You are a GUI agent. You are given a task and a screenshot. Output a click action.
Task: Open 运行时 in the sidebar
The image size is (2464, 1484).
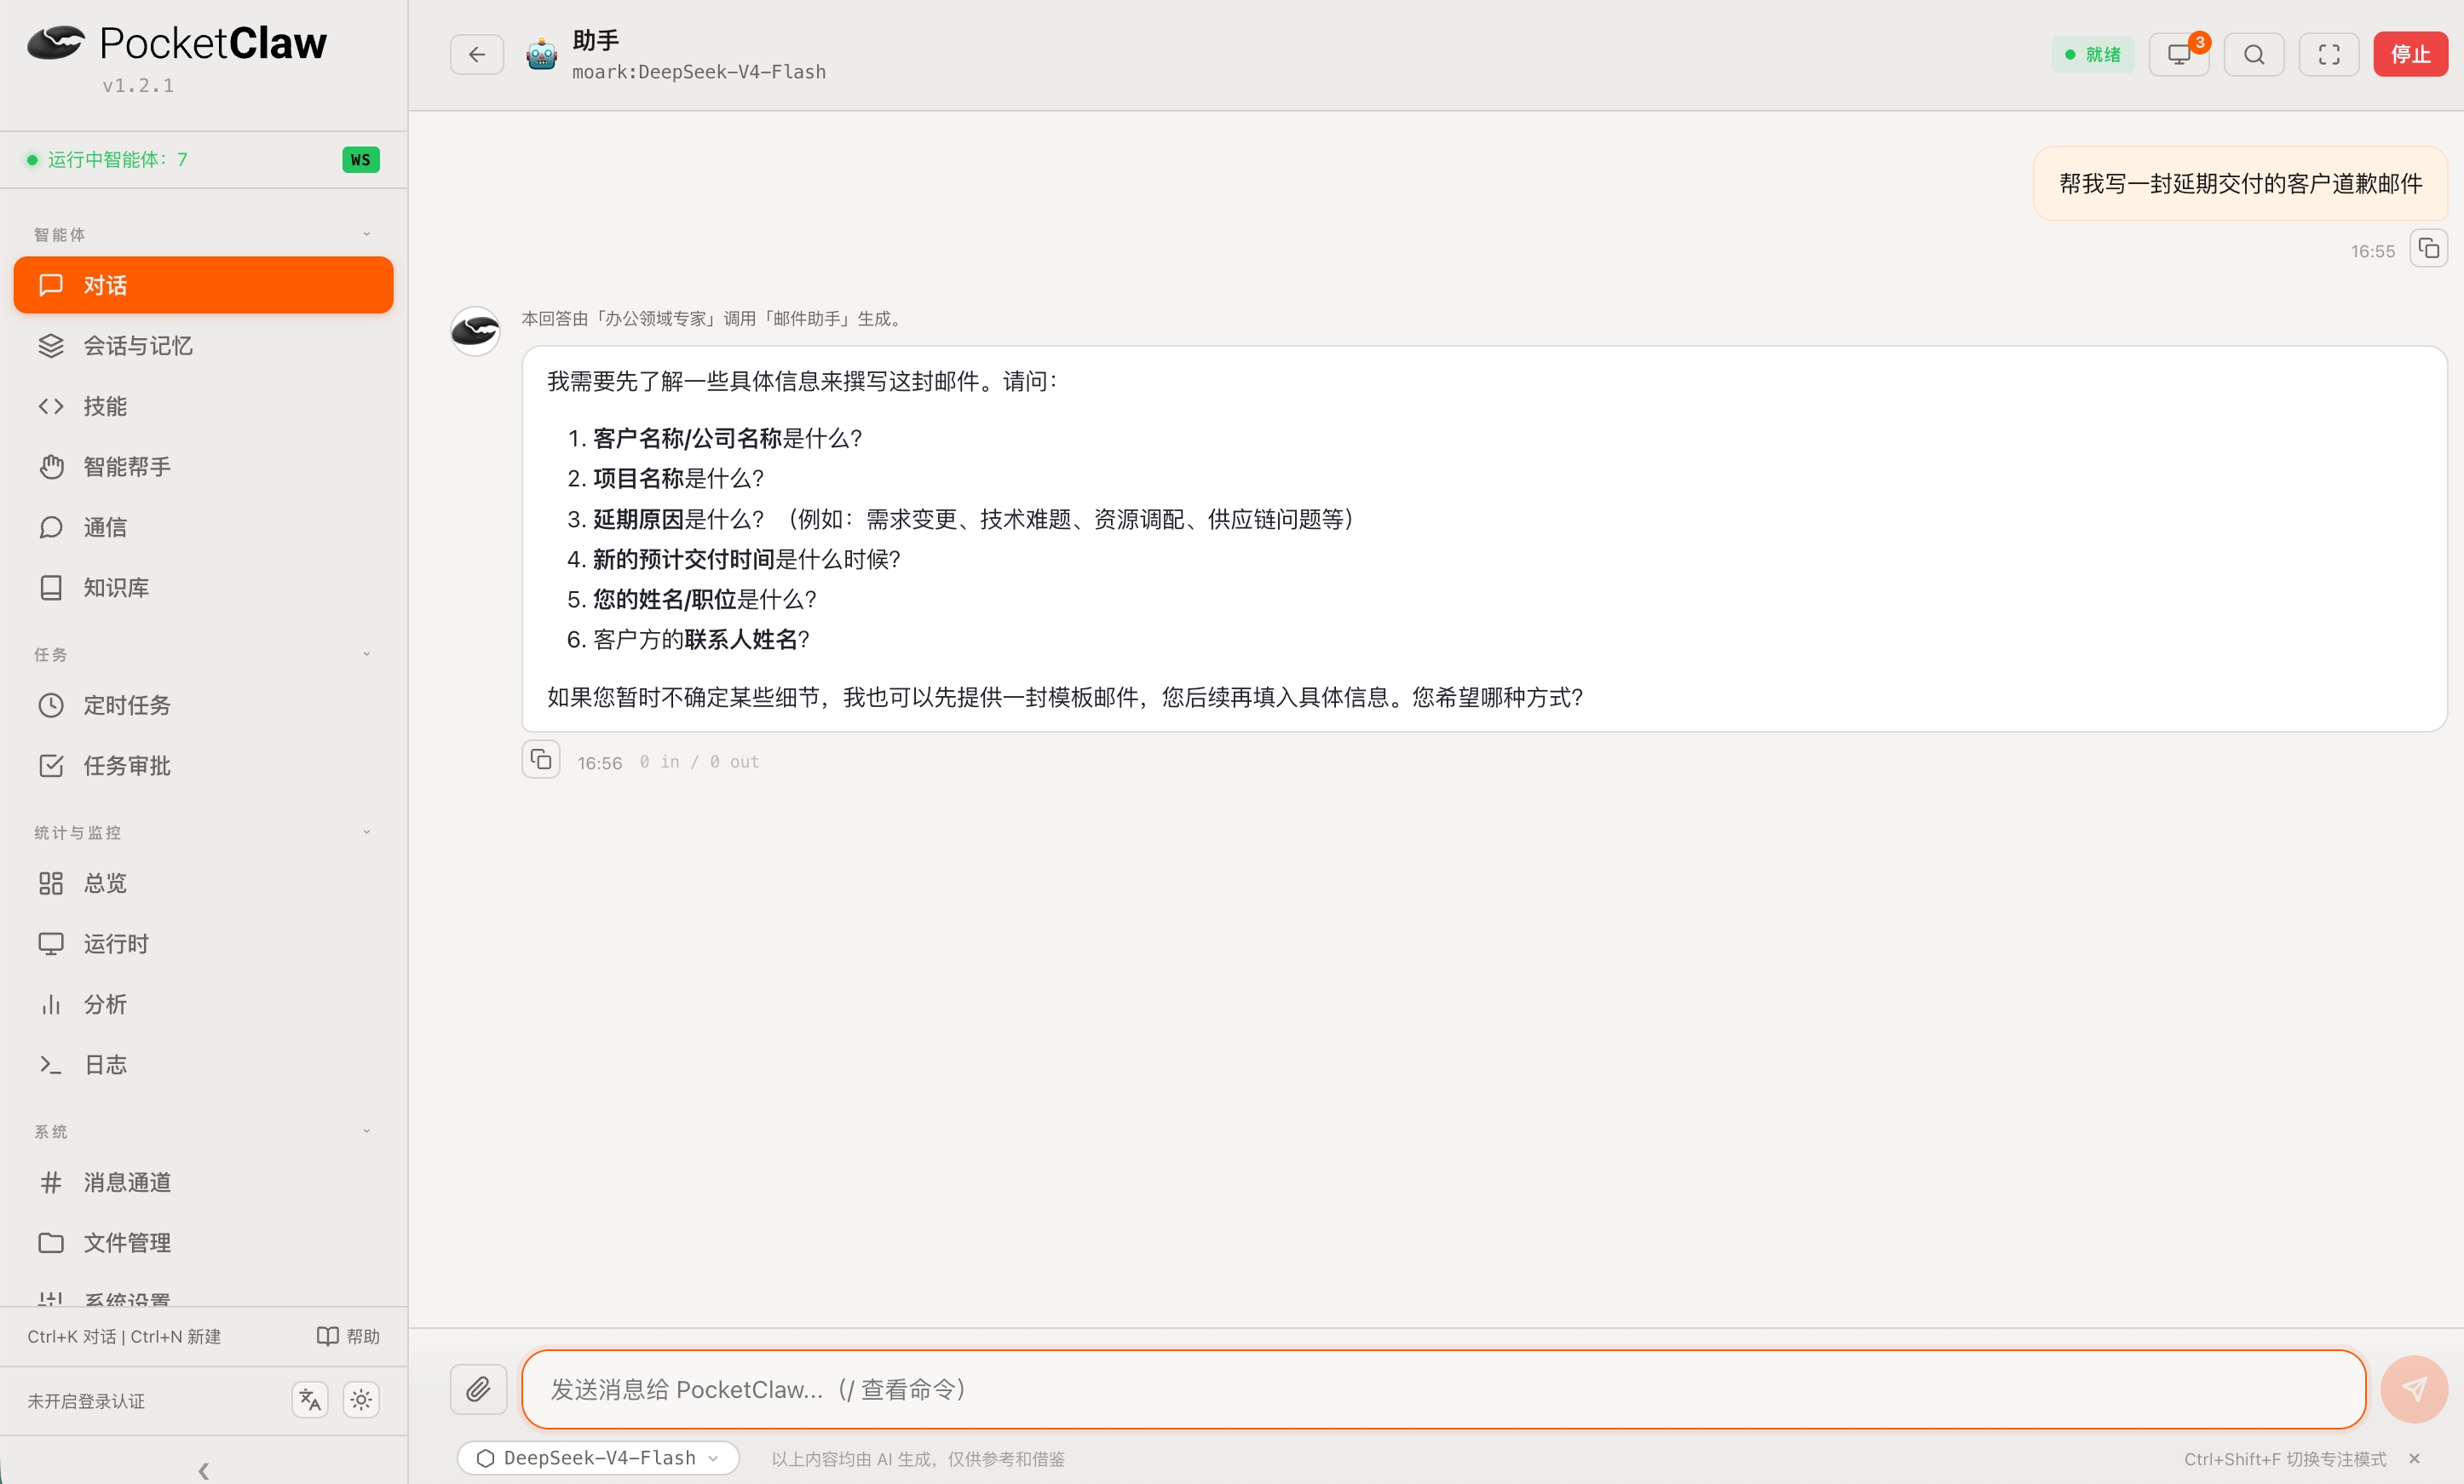point(203,944)
